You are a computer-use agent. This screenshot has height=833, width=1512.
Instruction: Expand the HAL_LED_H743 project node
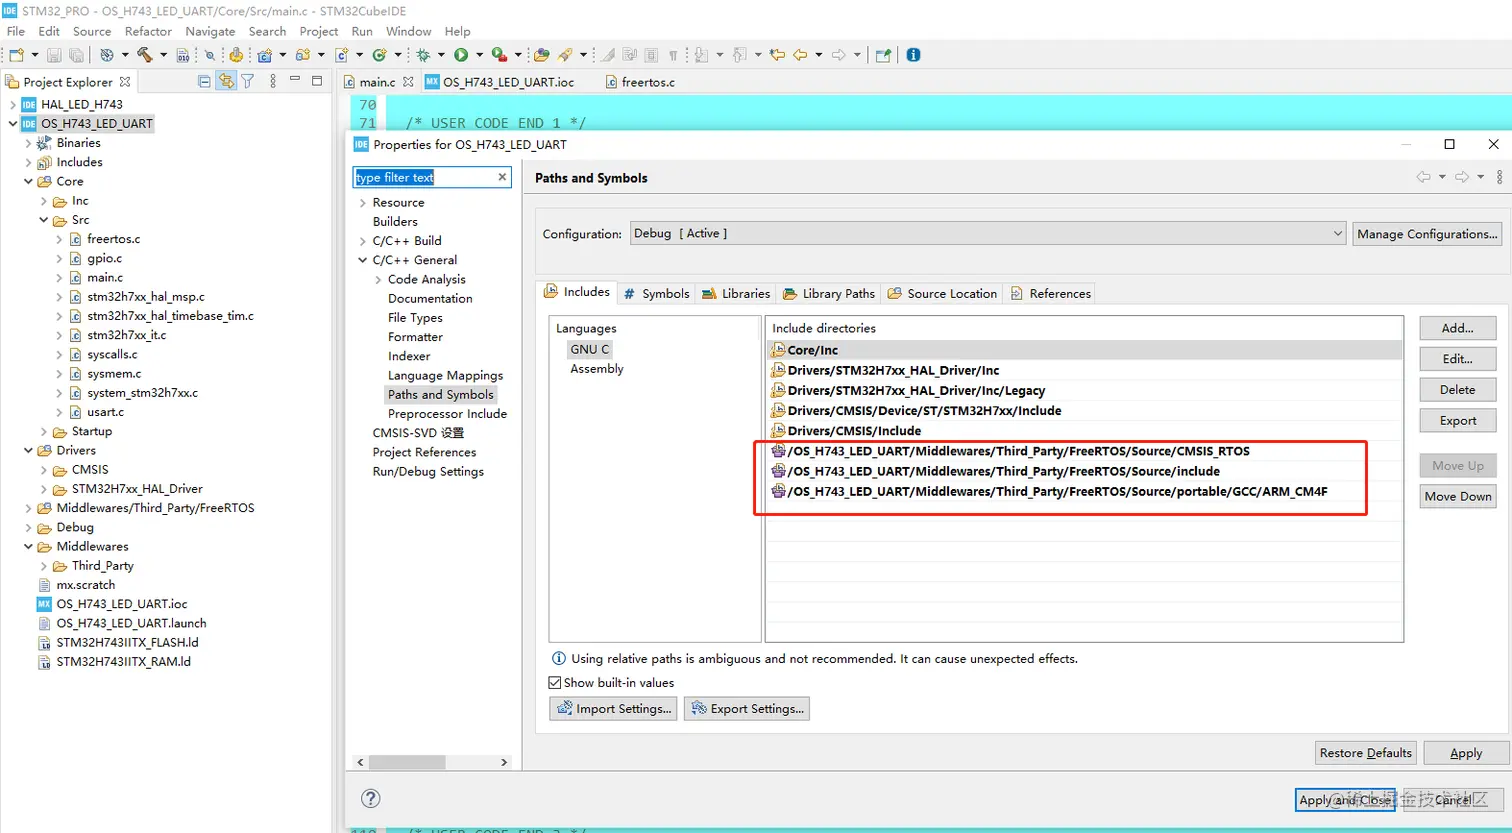[12, 104]
